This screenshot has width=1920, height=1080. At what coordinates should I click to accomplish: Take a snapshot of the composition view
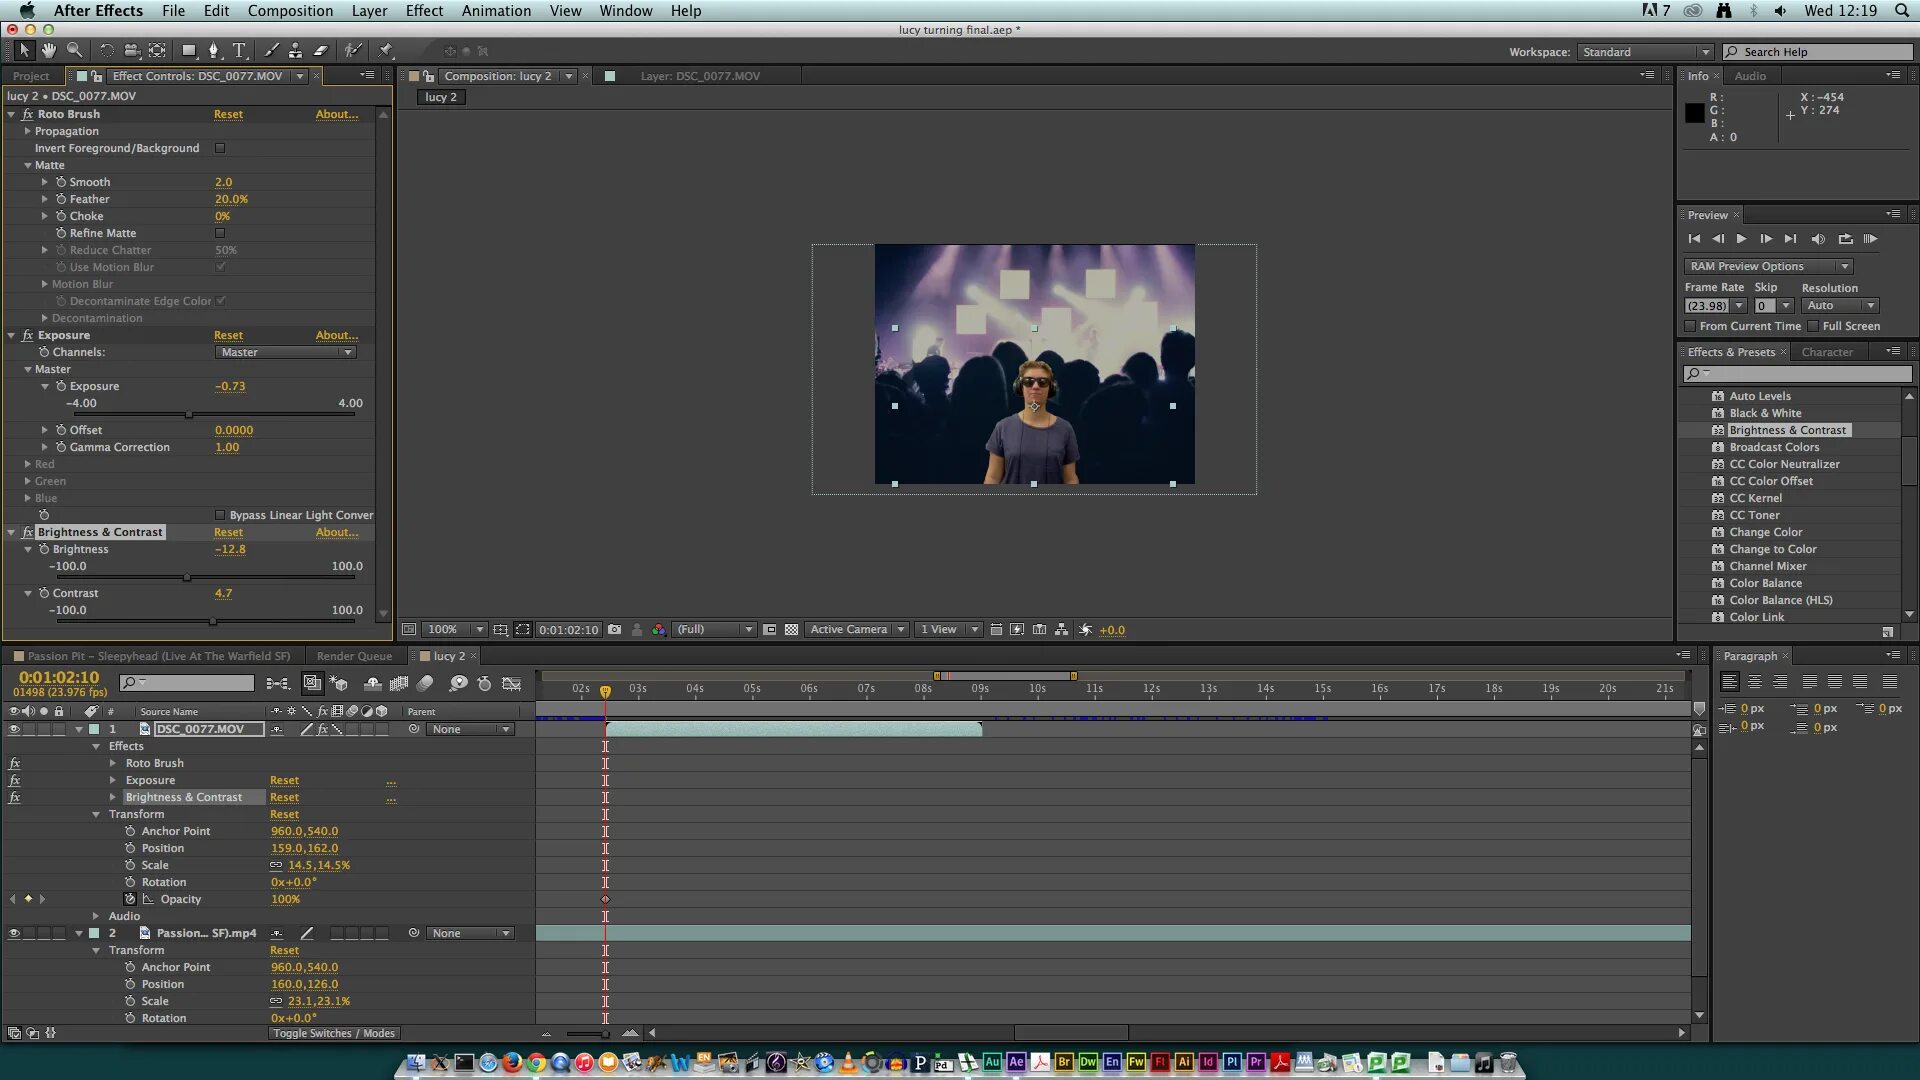point(614,630)
